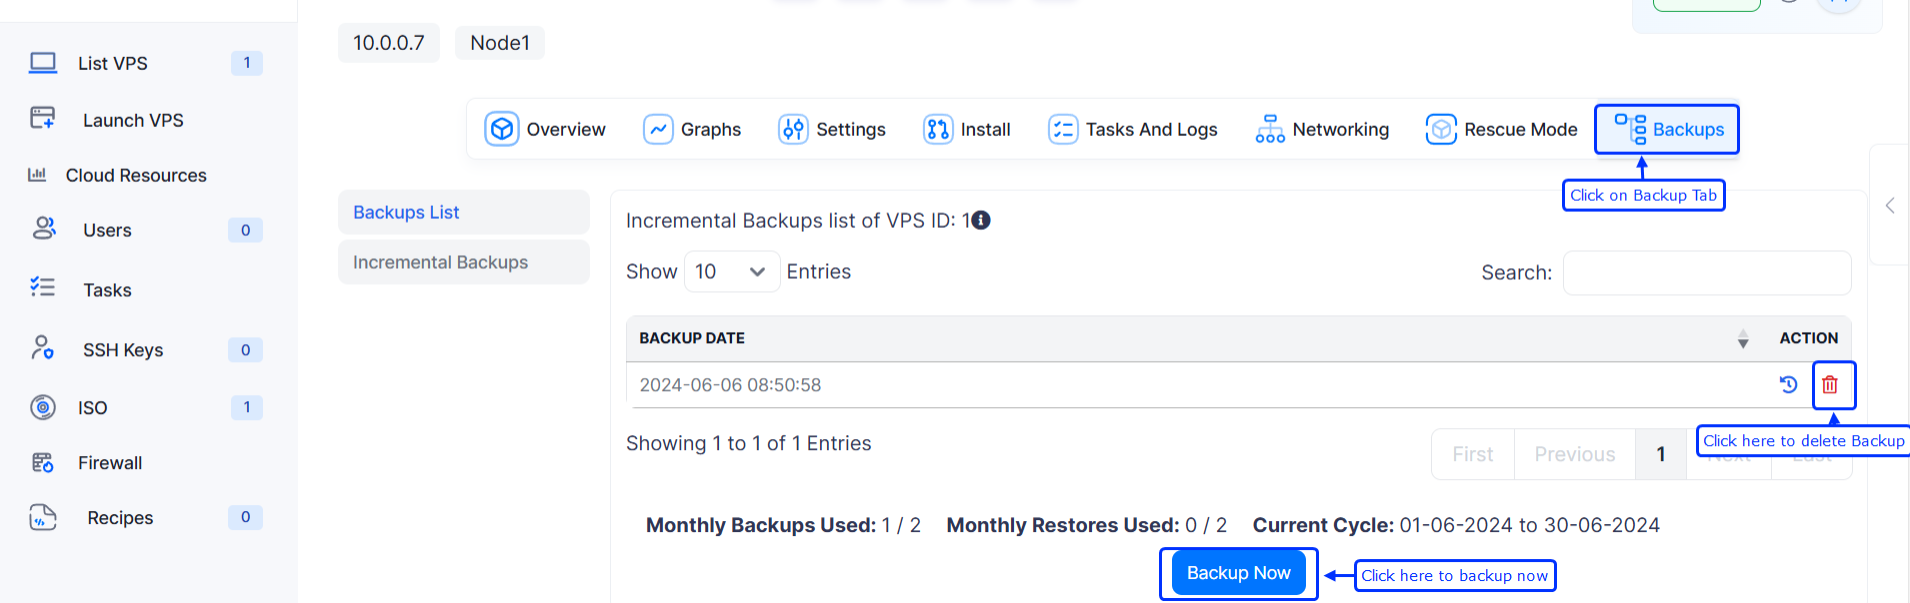1910x603 pixels.
Task: Open the Show entries count dropdown
Action: click(x=731, y=272)
